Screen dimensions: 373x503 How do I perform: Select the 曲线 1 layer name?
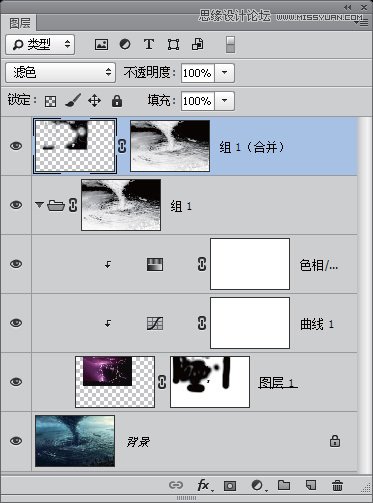tap(317, 324)
